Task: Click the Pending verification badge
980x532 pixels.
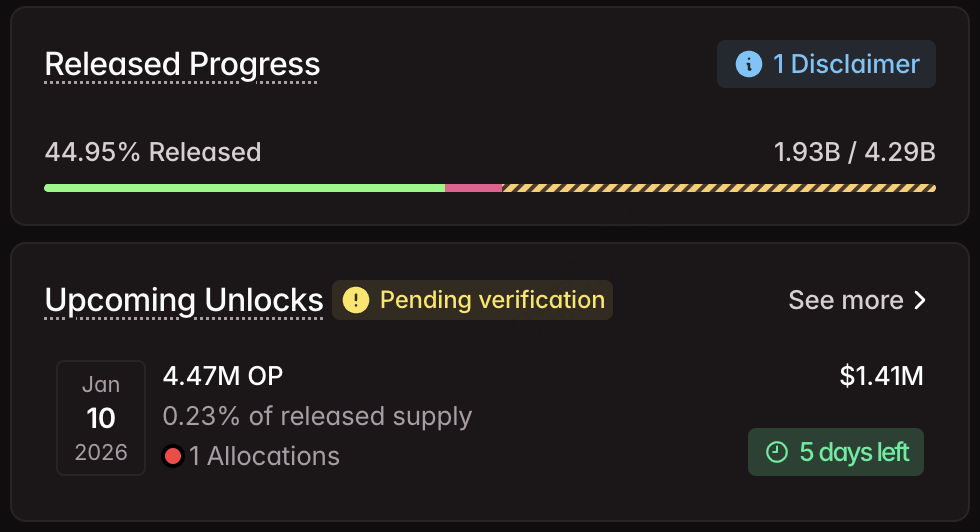Action: [x=472, y=300]
